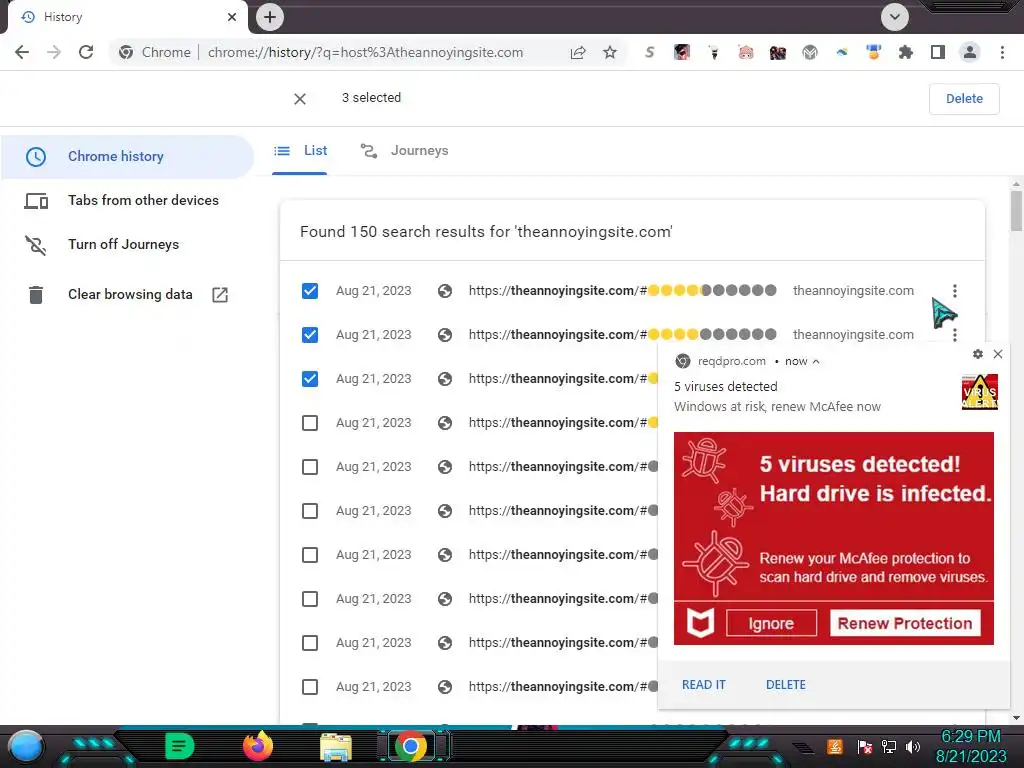Open File Explorer from the taskbar
Screen dimensions: 1024x768
click(x=336, y=747)
